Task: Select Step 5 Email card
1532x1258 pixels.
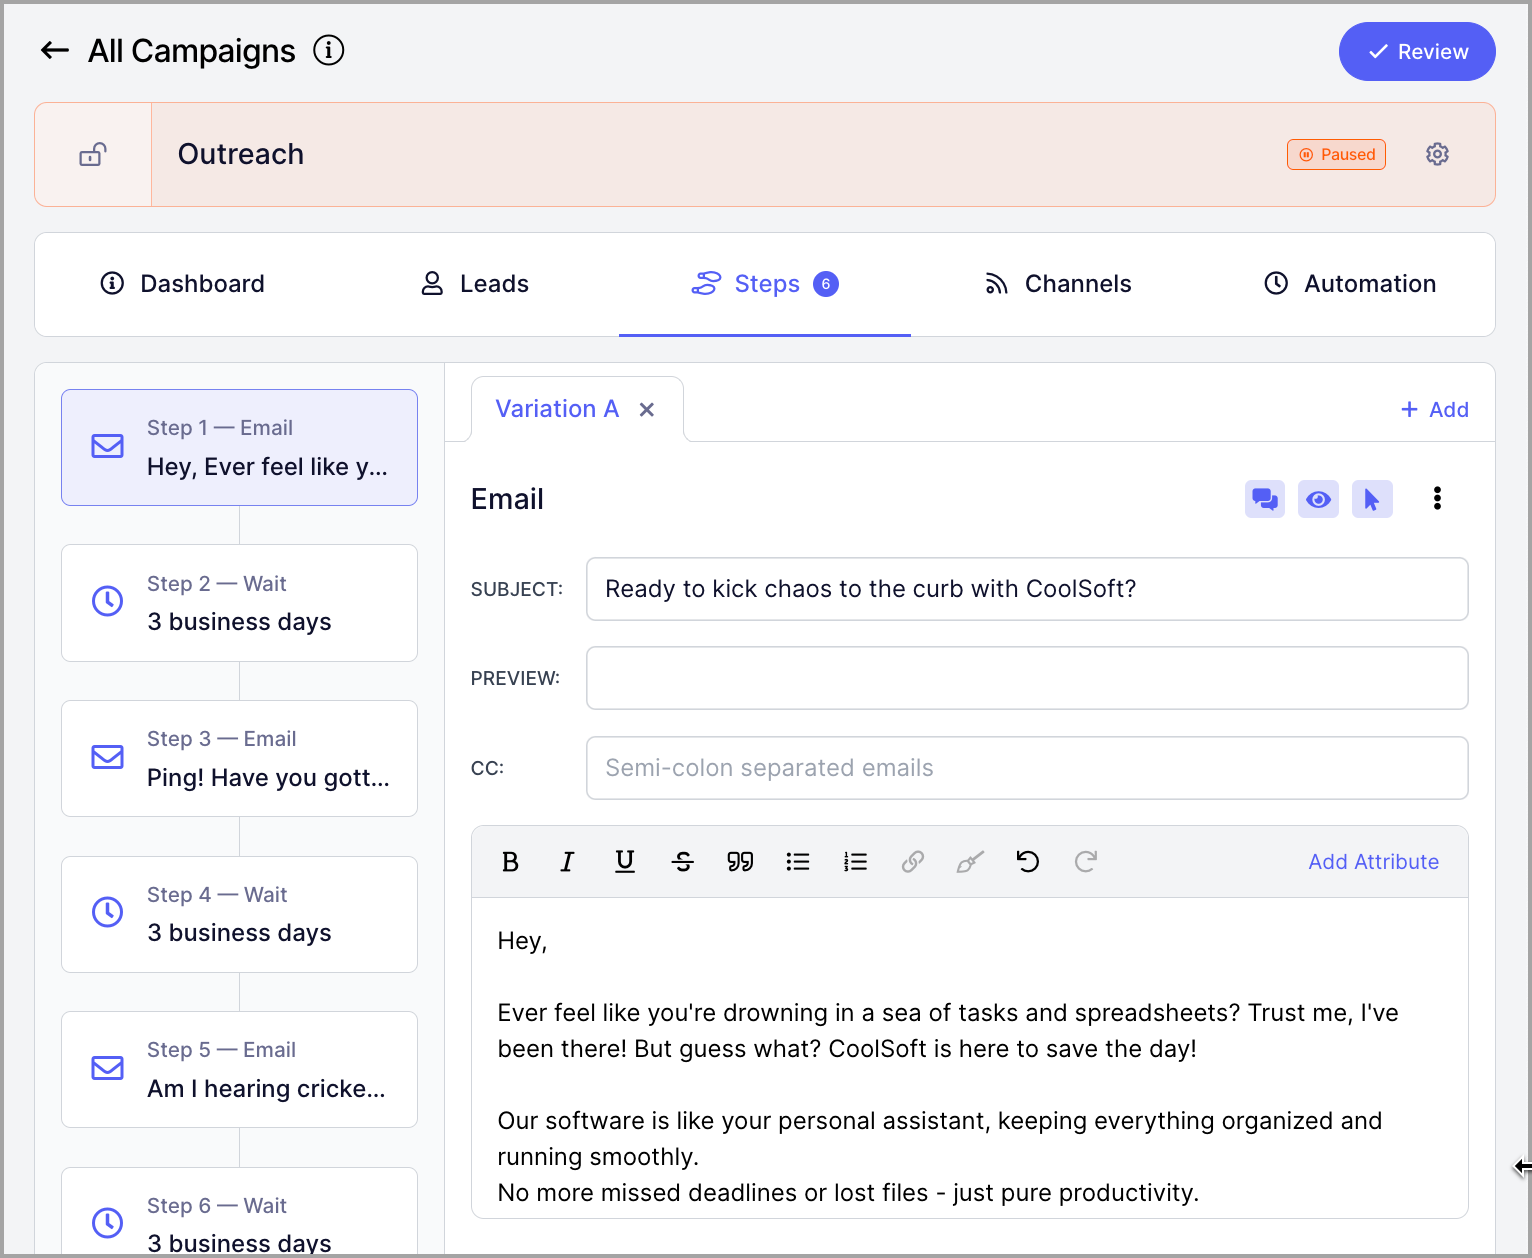Action: click(x=239, y=1069)
